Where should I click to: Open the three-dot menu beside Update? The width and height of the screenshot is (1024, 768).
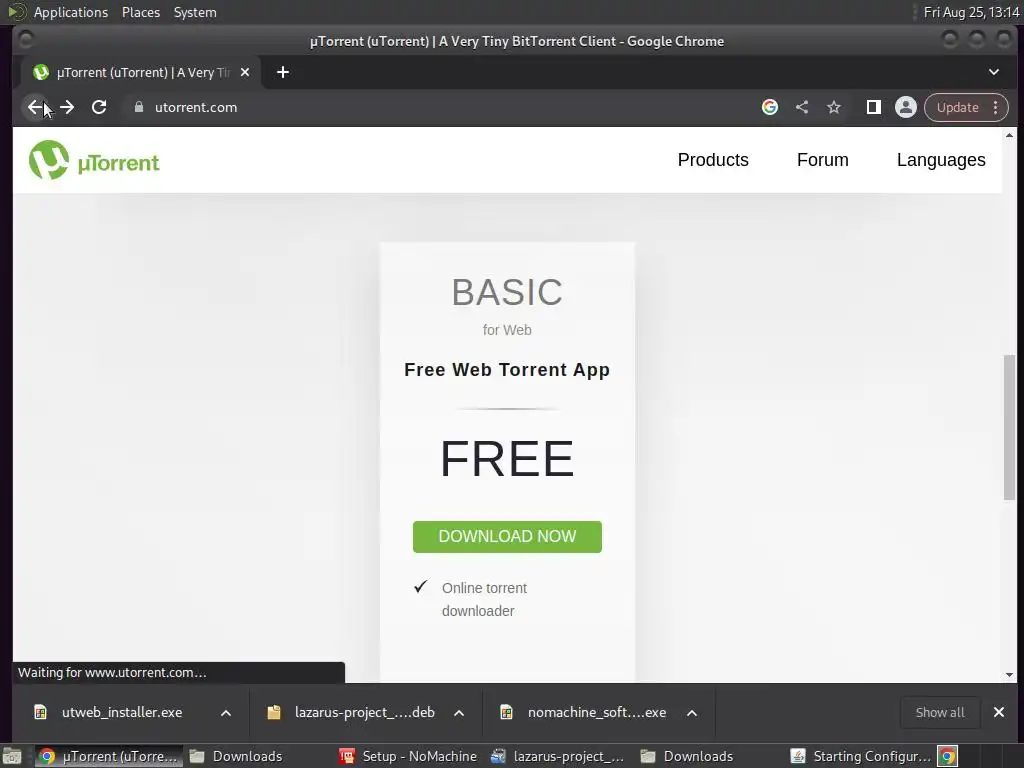pyautogui.click(x=995, y=107)
